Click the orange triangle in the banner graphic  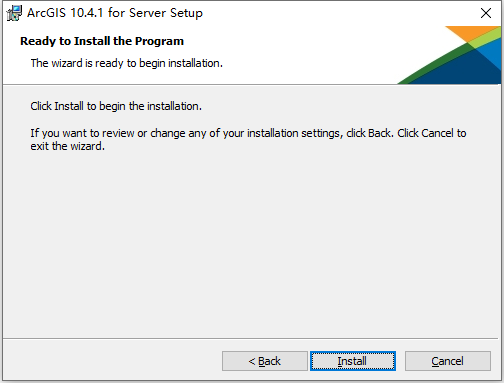tap(470, 33)
